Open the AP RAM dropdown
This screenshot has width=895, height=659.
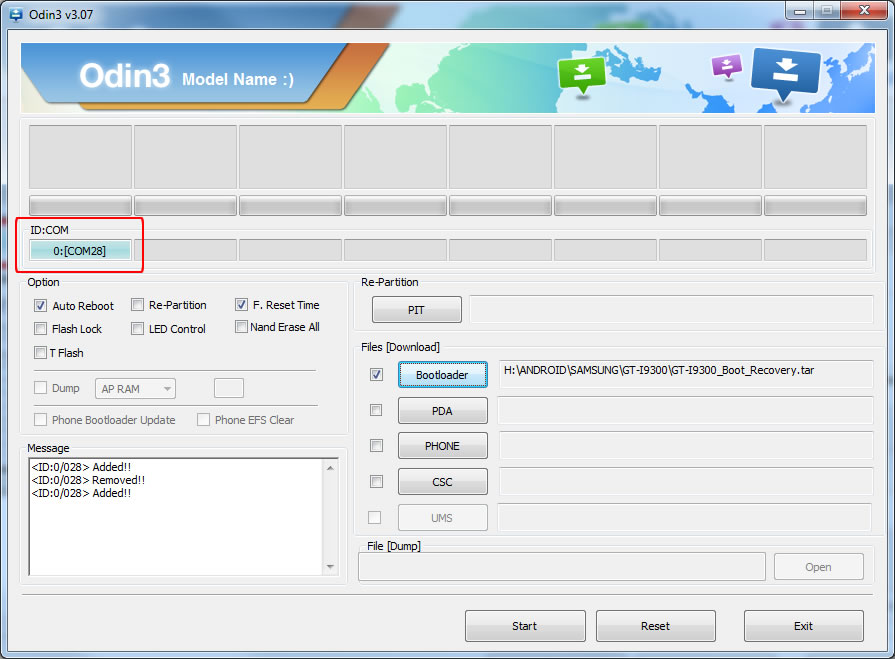[135, 389]
